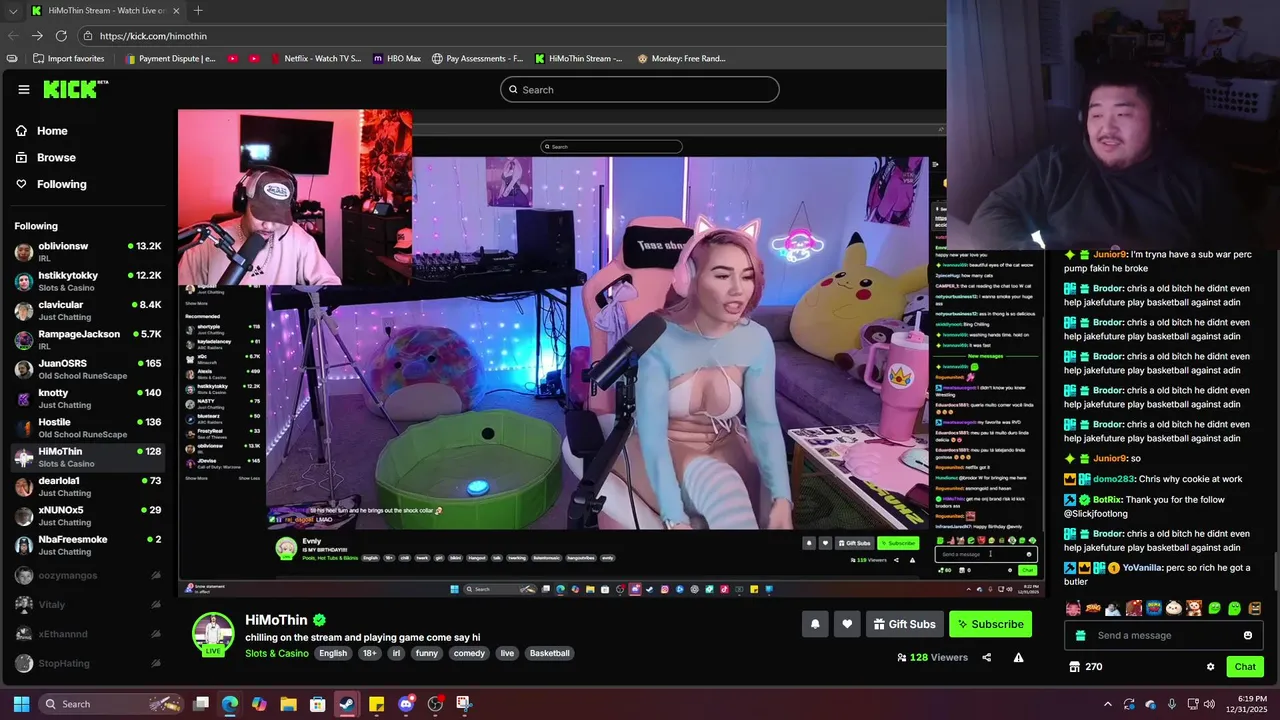Open OBS Studio from the taskbar
1280x720 pixels.
coord(435,704)
